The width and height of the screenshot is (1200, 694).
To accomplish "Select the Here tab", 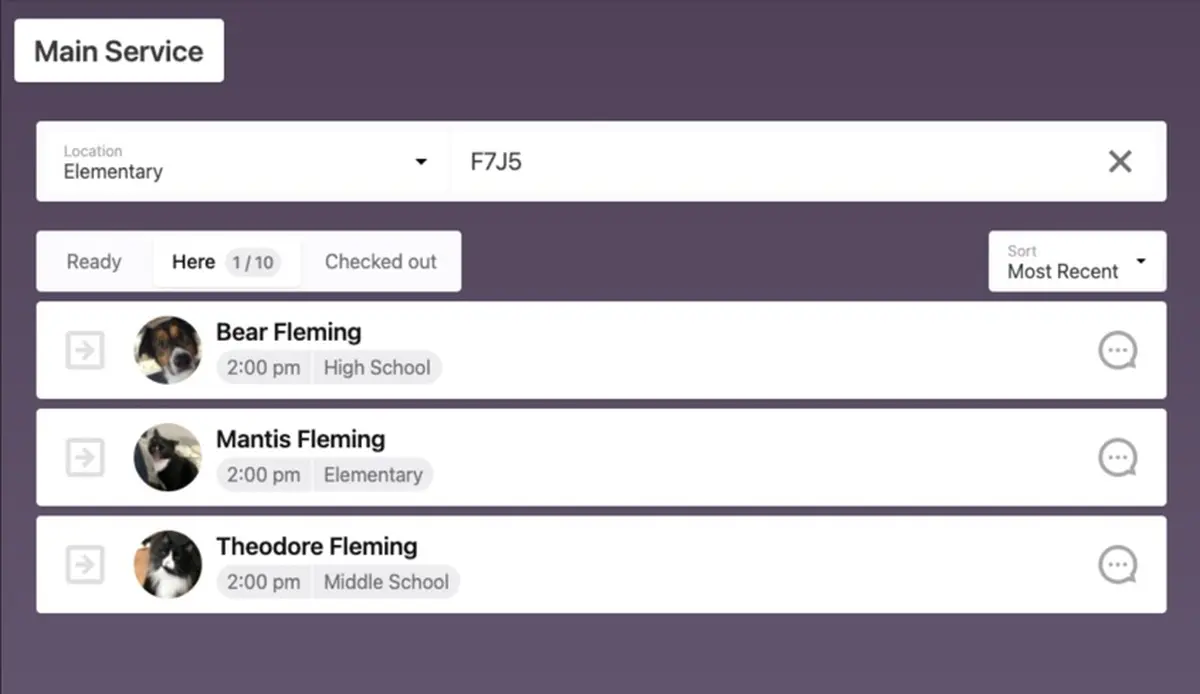I will click(x=226, y=262).
